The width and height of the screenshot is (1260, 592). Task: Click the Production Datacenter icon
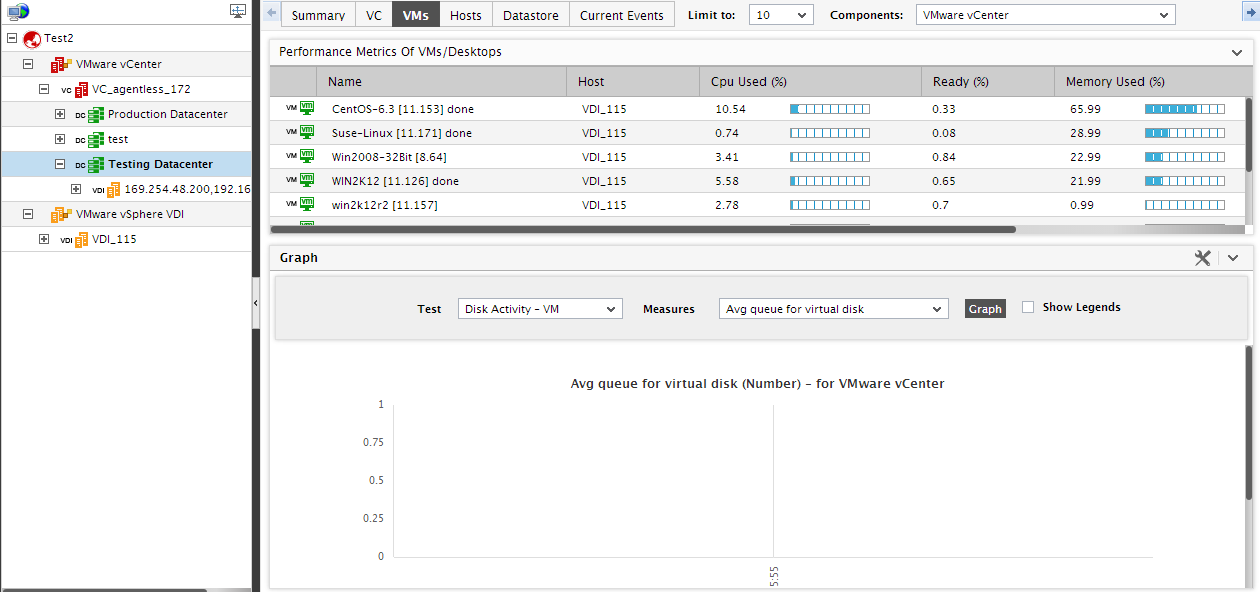click(x=96, y=114)
